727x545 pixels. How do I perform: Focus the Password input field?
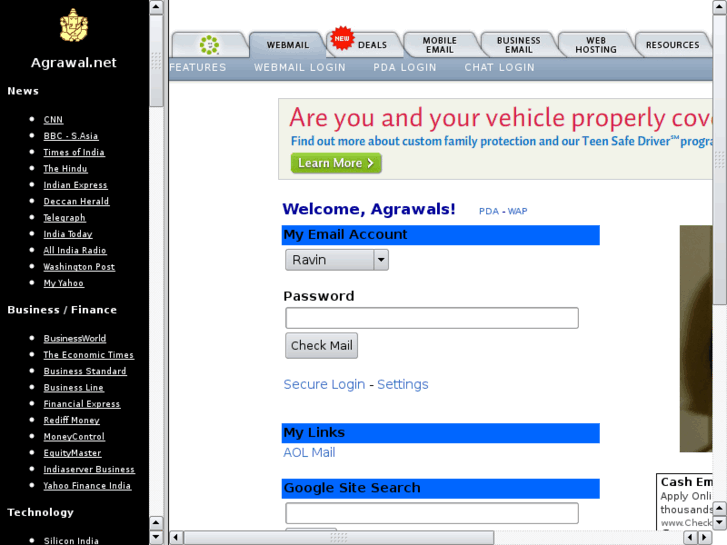(432, 318)
